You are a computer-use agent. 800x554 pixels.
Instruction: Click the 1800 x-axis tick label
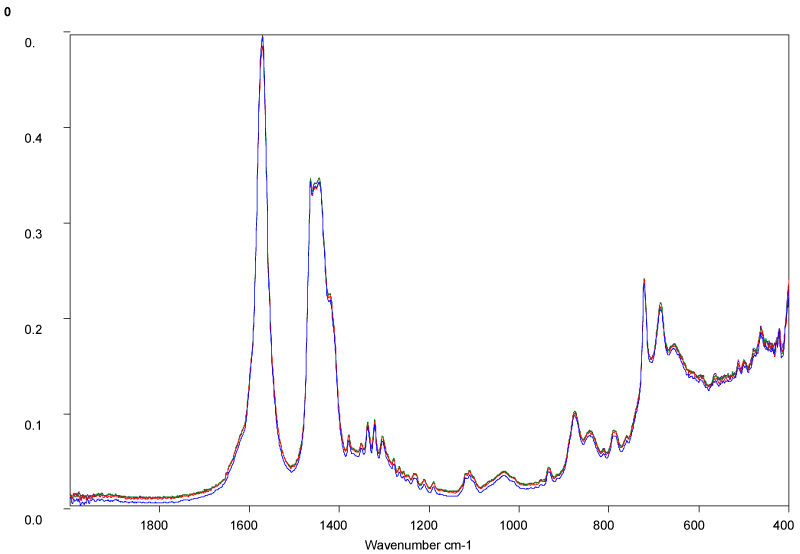(x=154, y=526)
